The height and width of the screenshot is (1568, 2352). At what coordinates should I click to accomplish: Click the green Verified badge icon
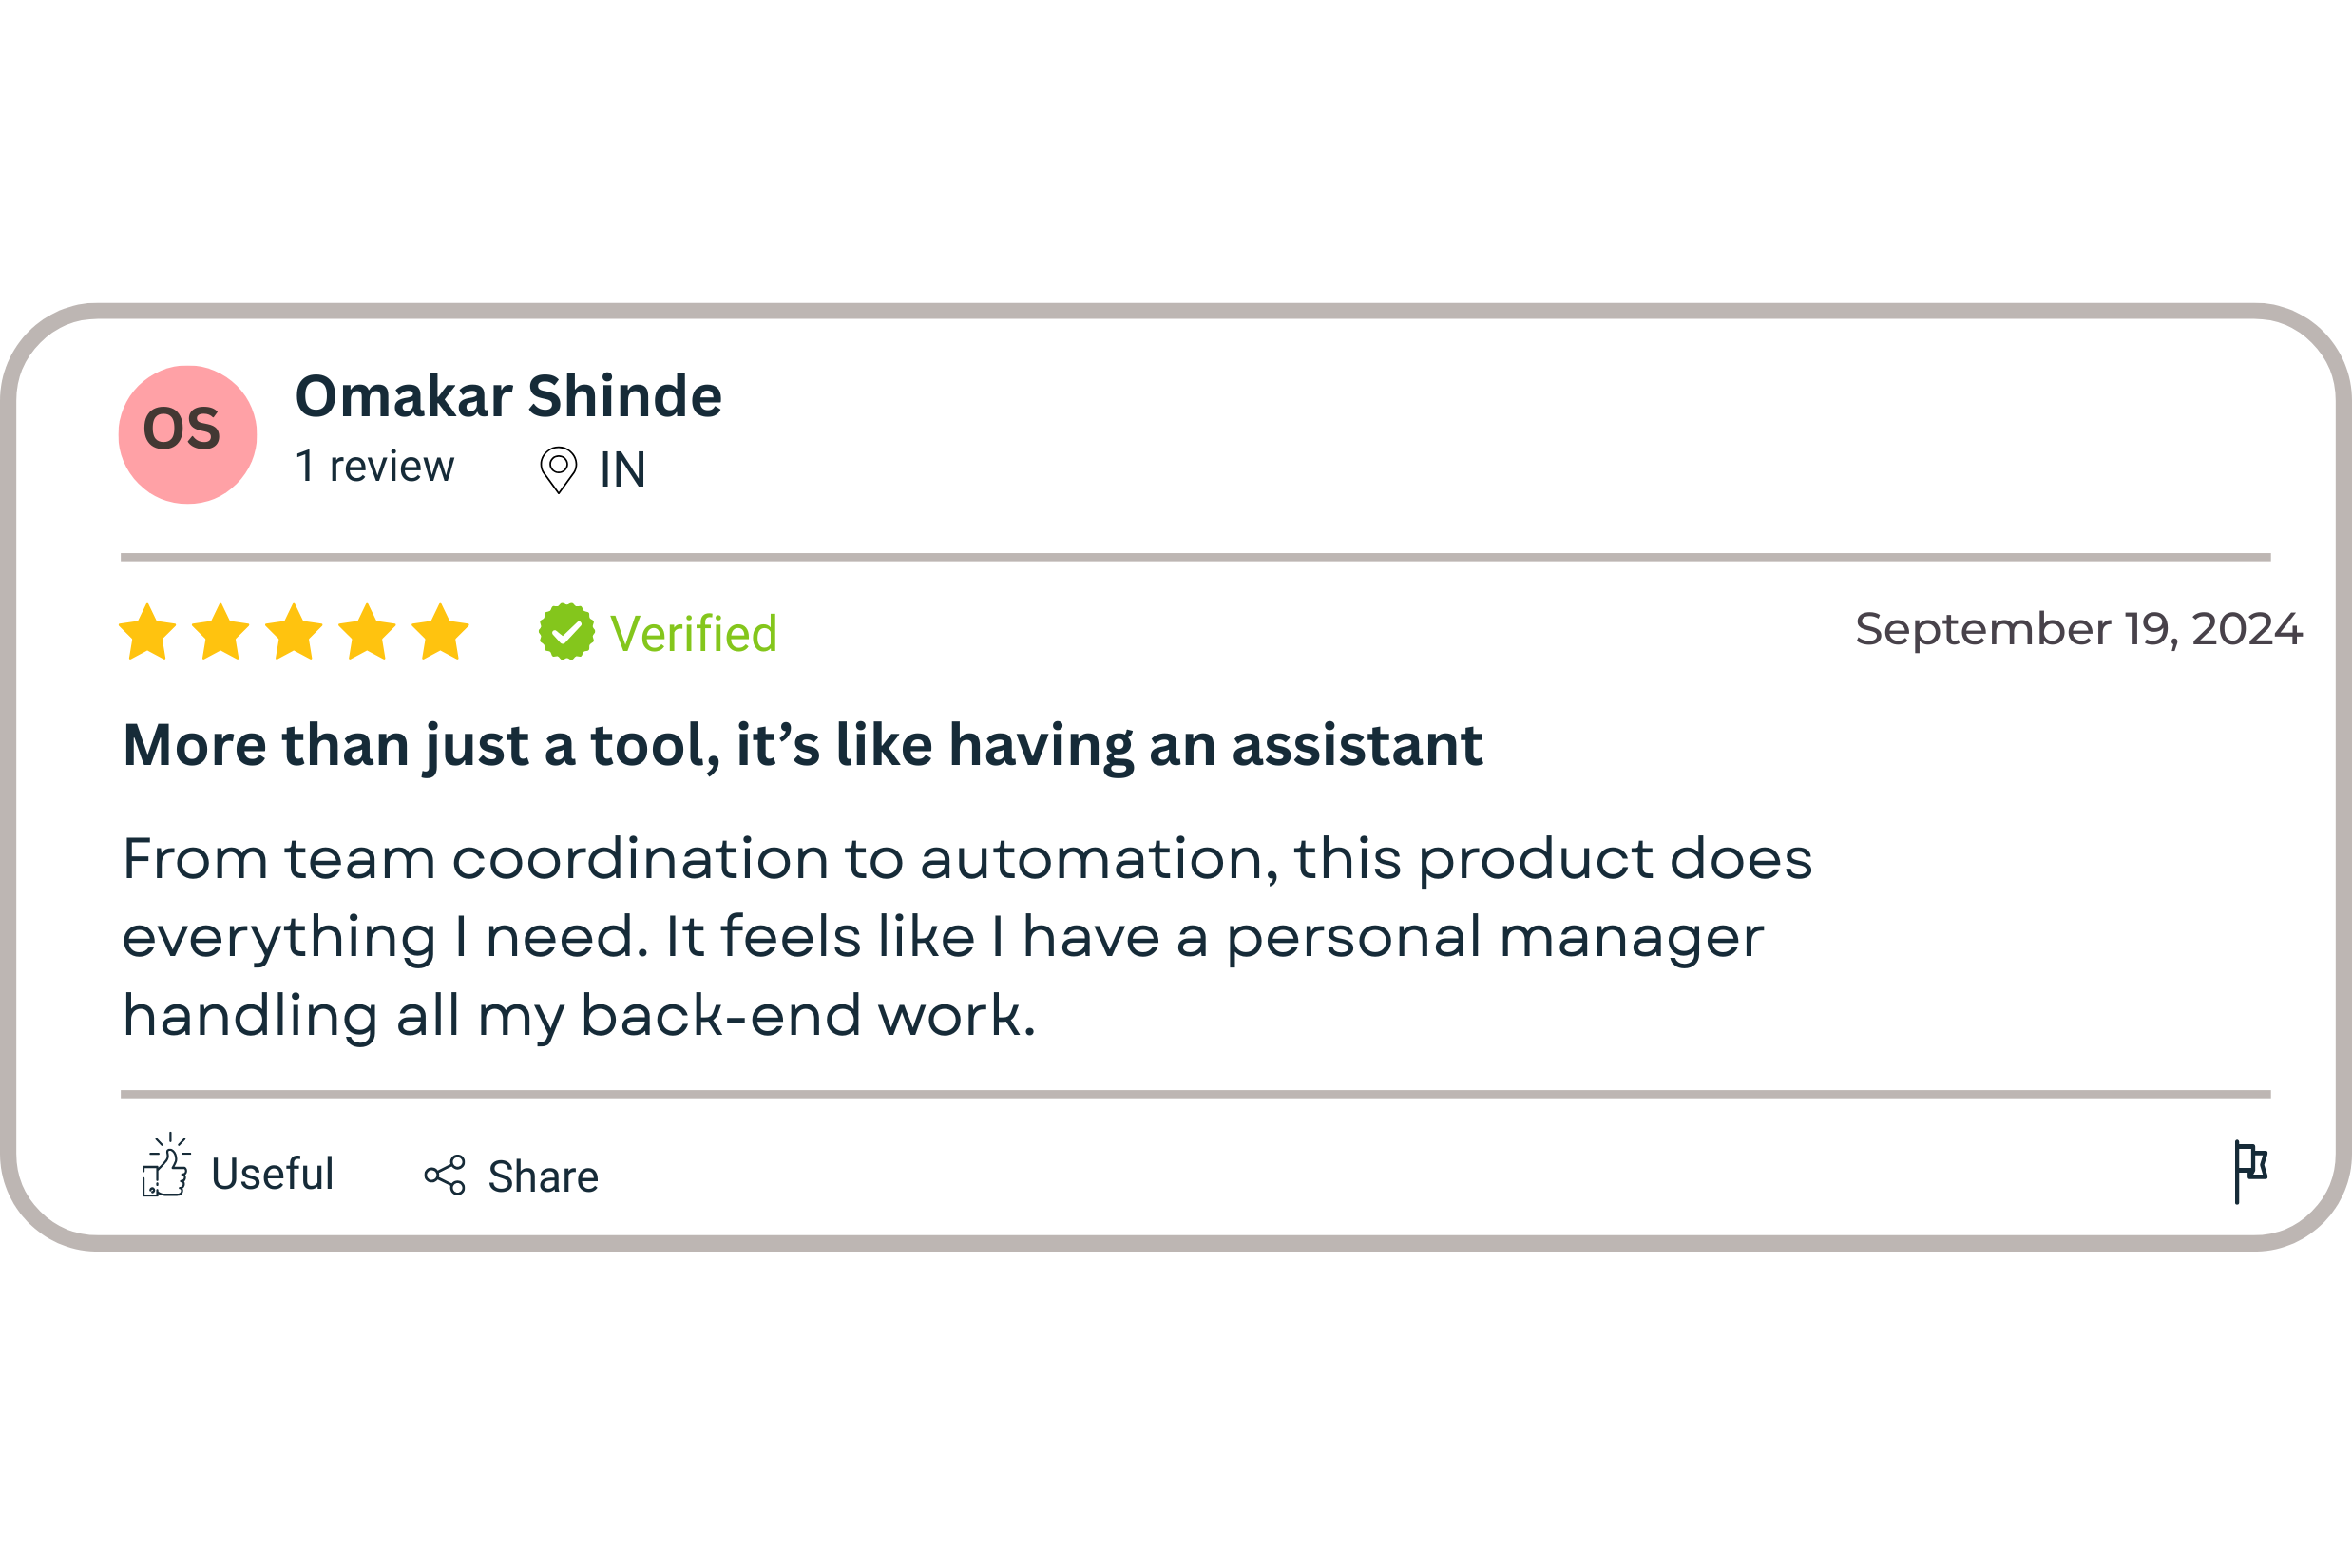click(567, 632)
